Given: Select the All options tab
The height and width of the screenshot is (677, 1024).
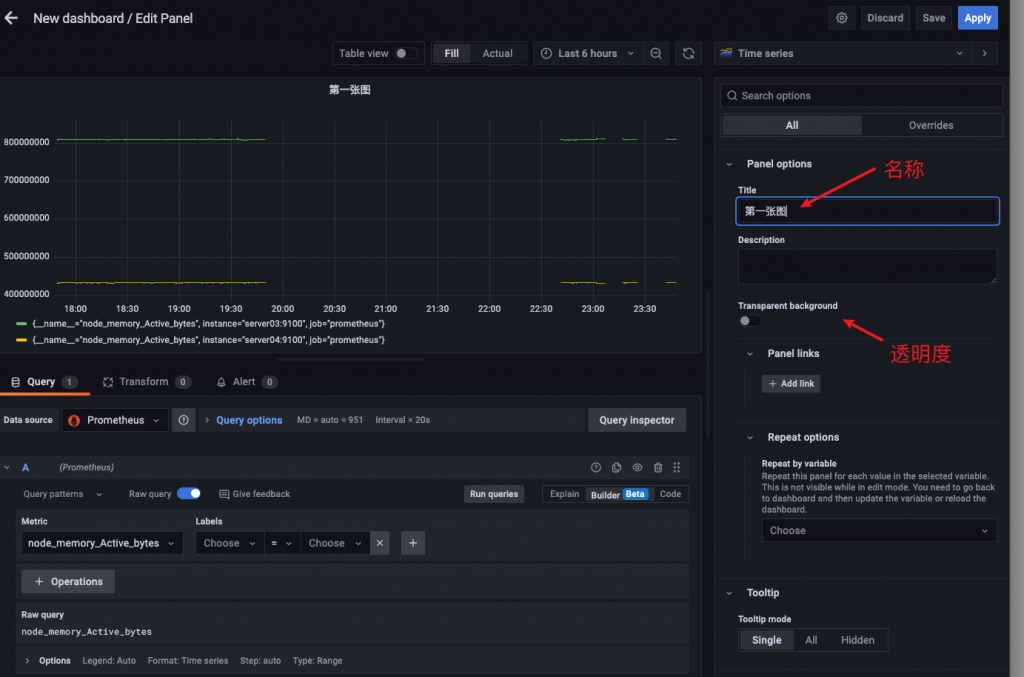Looking at the screenshot, I should 792,125.
